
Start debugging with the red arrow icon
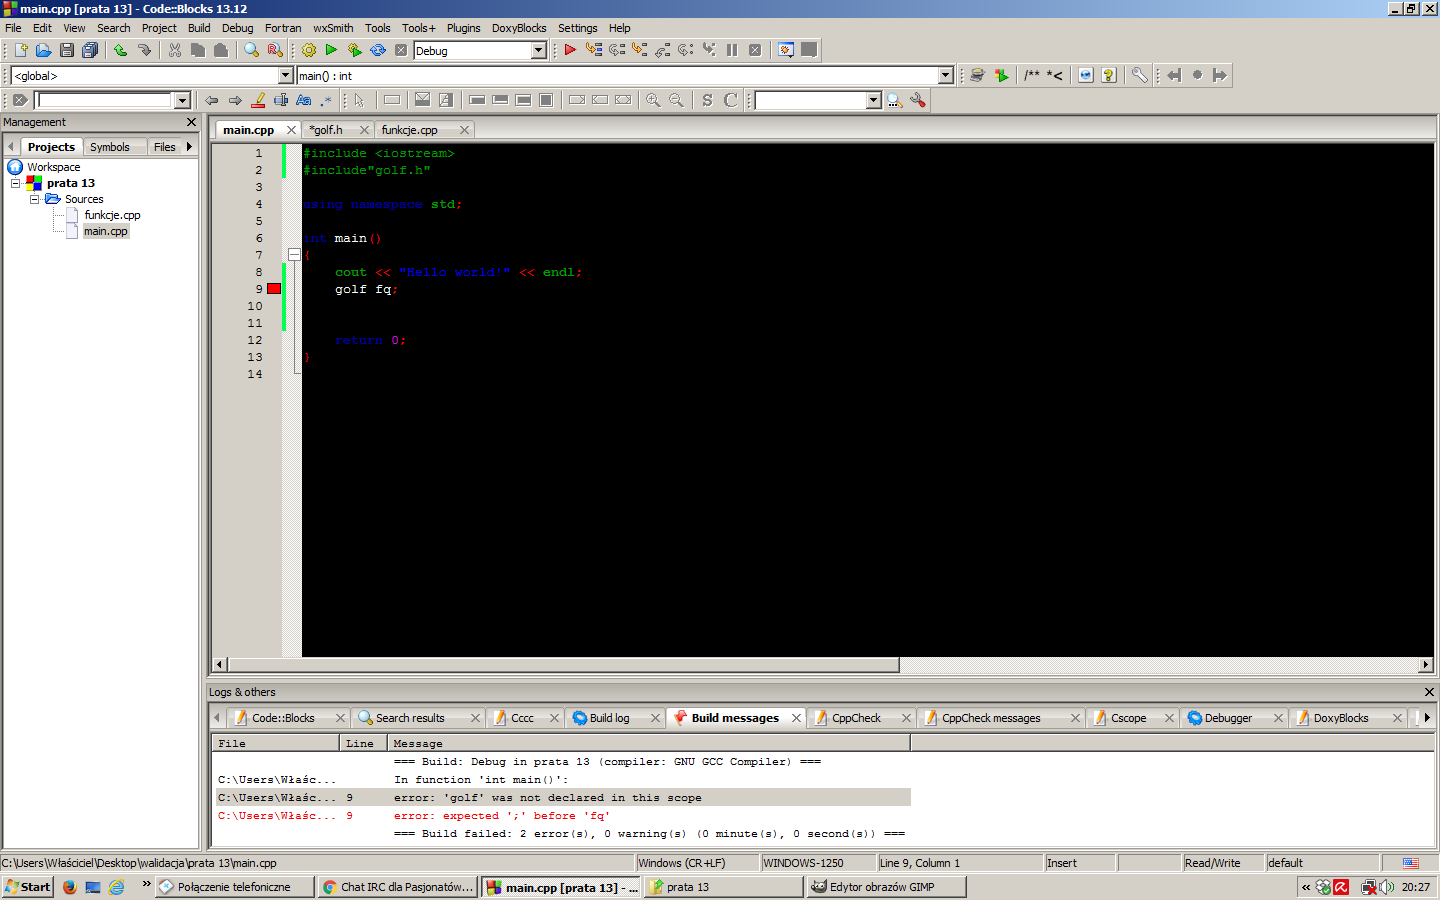click(570, 50)
